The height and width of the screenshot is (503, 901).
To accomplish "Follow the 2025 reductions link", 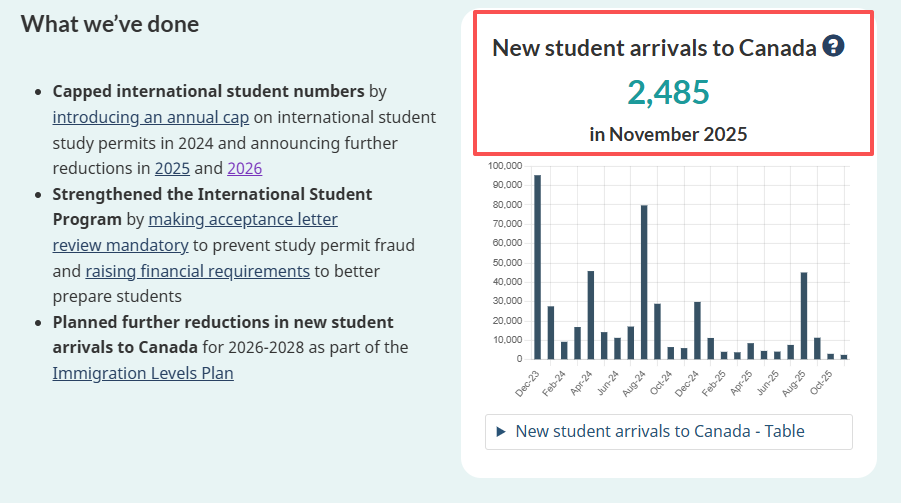I will tap(172, 168).
